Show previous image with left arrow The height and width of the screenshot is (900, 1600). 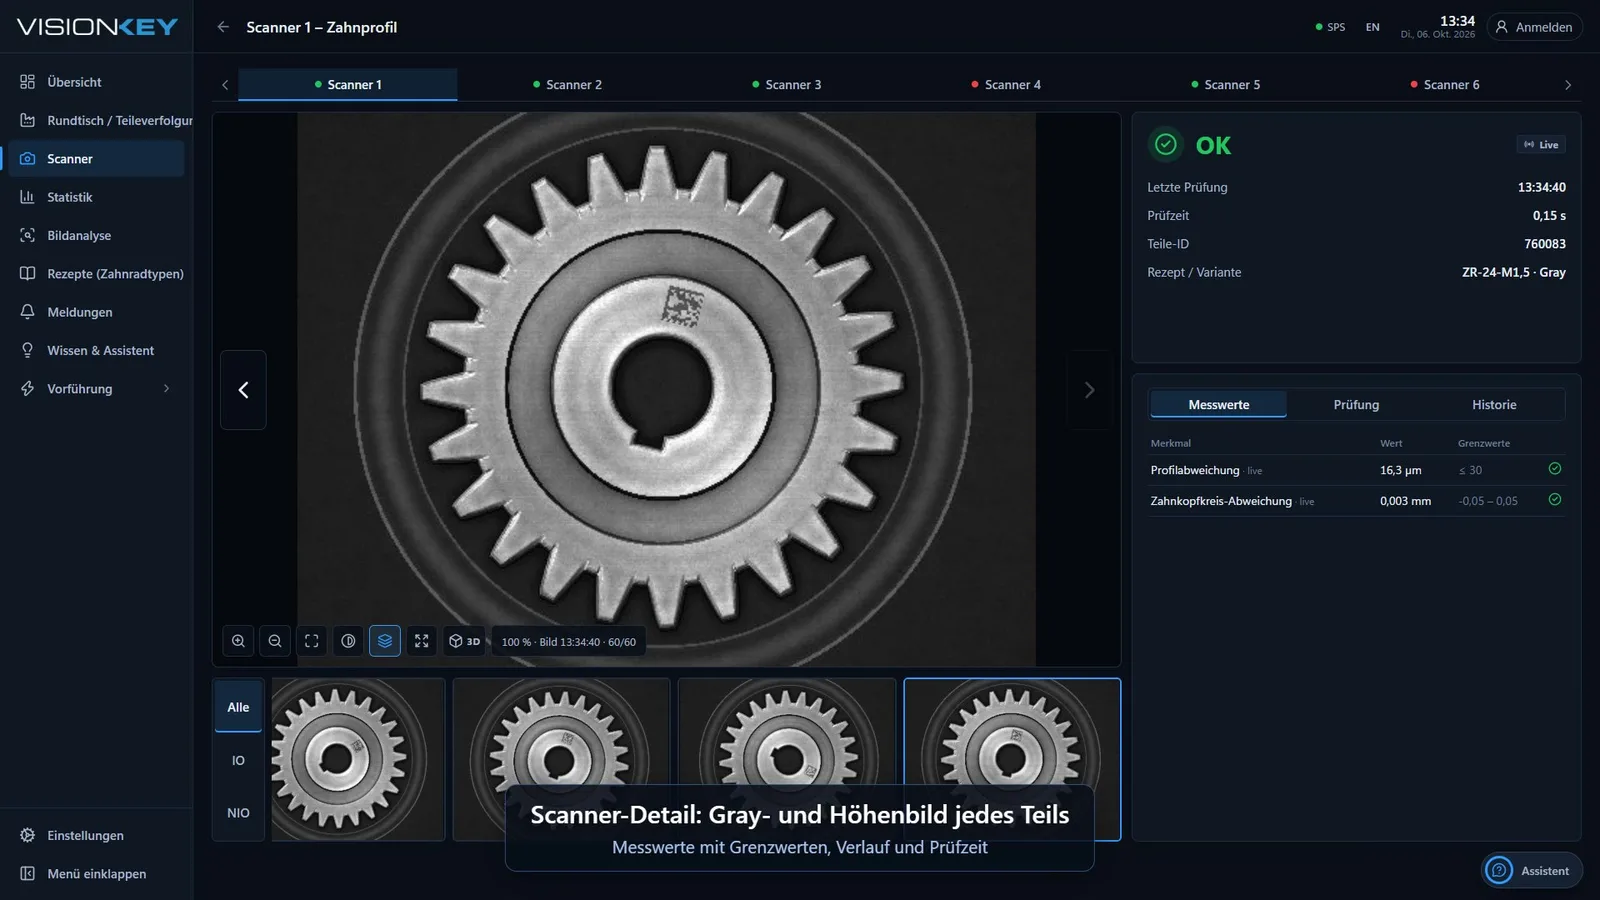(243, 390)
